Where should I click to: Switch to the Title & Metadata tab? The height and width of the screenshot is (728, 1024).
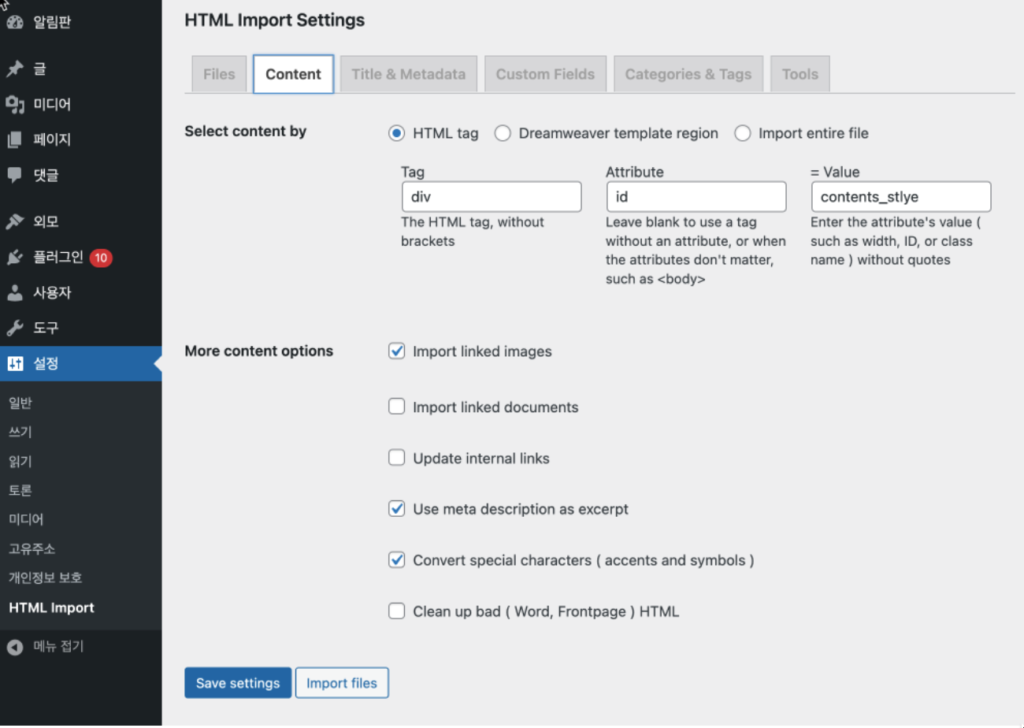(x=408, y=74)
